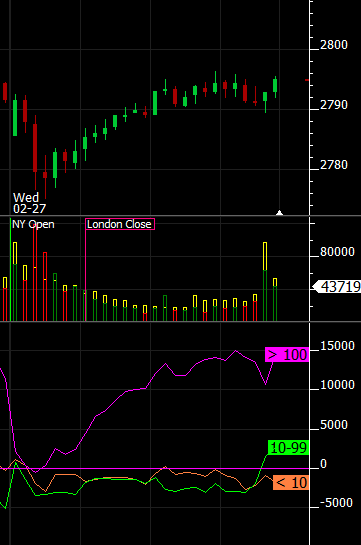Click the 43719 volume value tag

(338, 287)
